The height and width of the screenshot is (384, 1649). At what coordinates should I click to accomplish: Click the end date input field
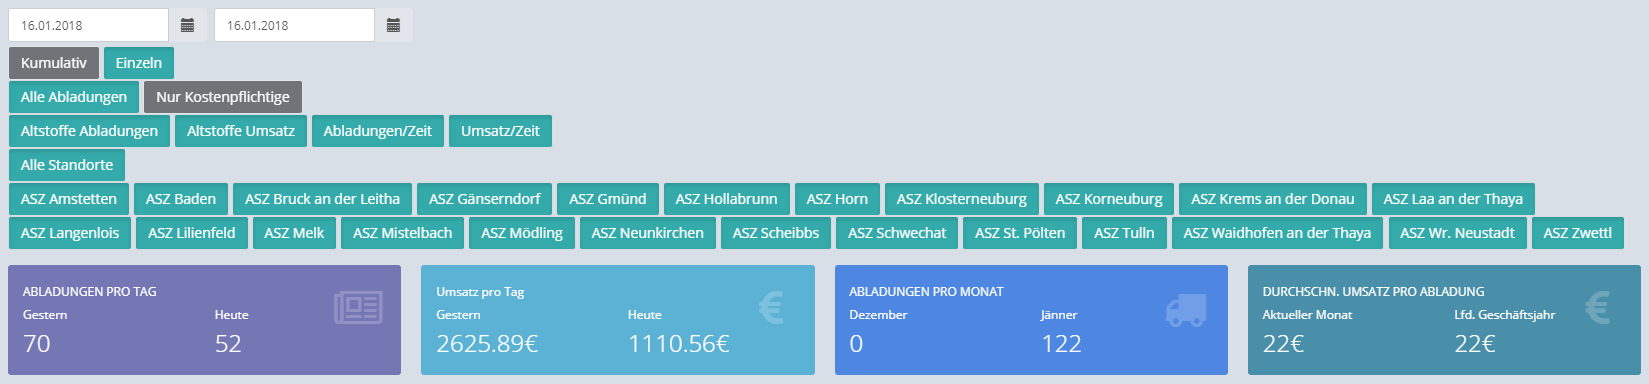point(294,25)
